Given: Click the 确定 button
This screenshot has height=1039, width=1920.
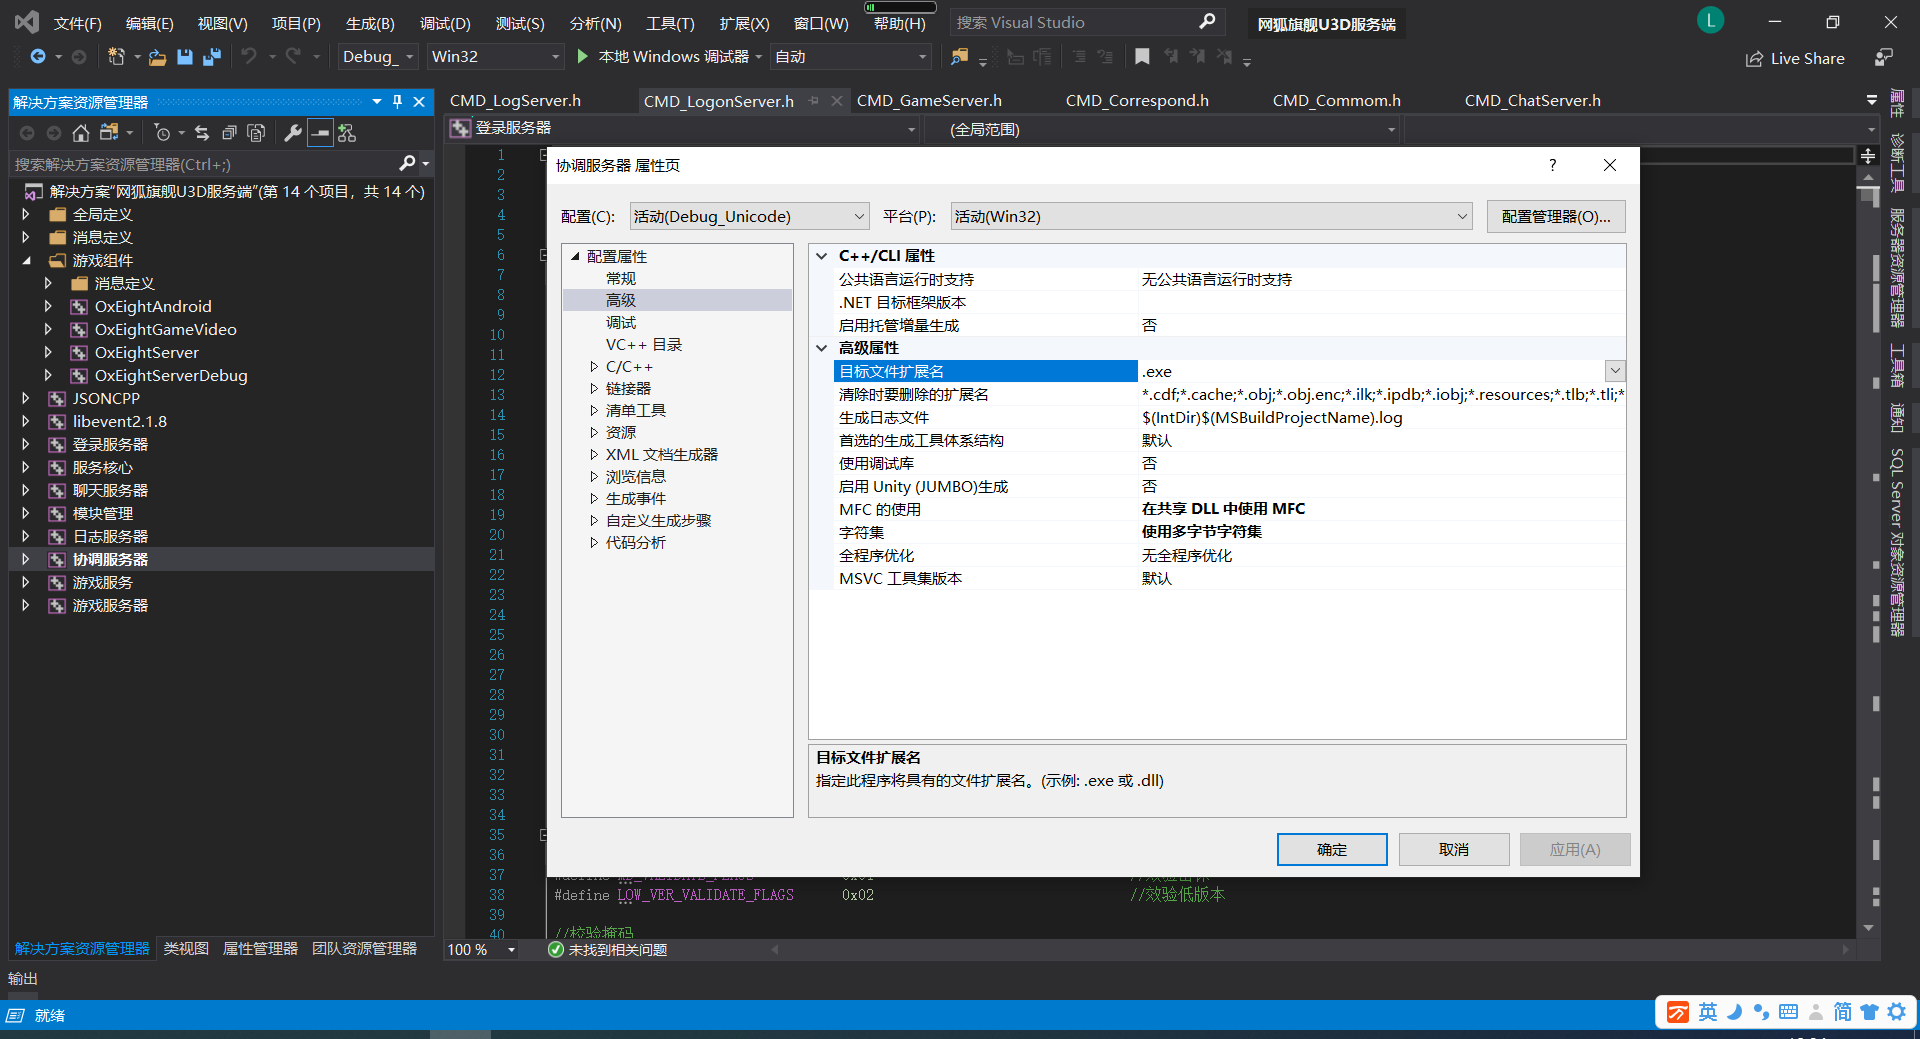Looking at the screenshot, I should (x=1332, y=849).
